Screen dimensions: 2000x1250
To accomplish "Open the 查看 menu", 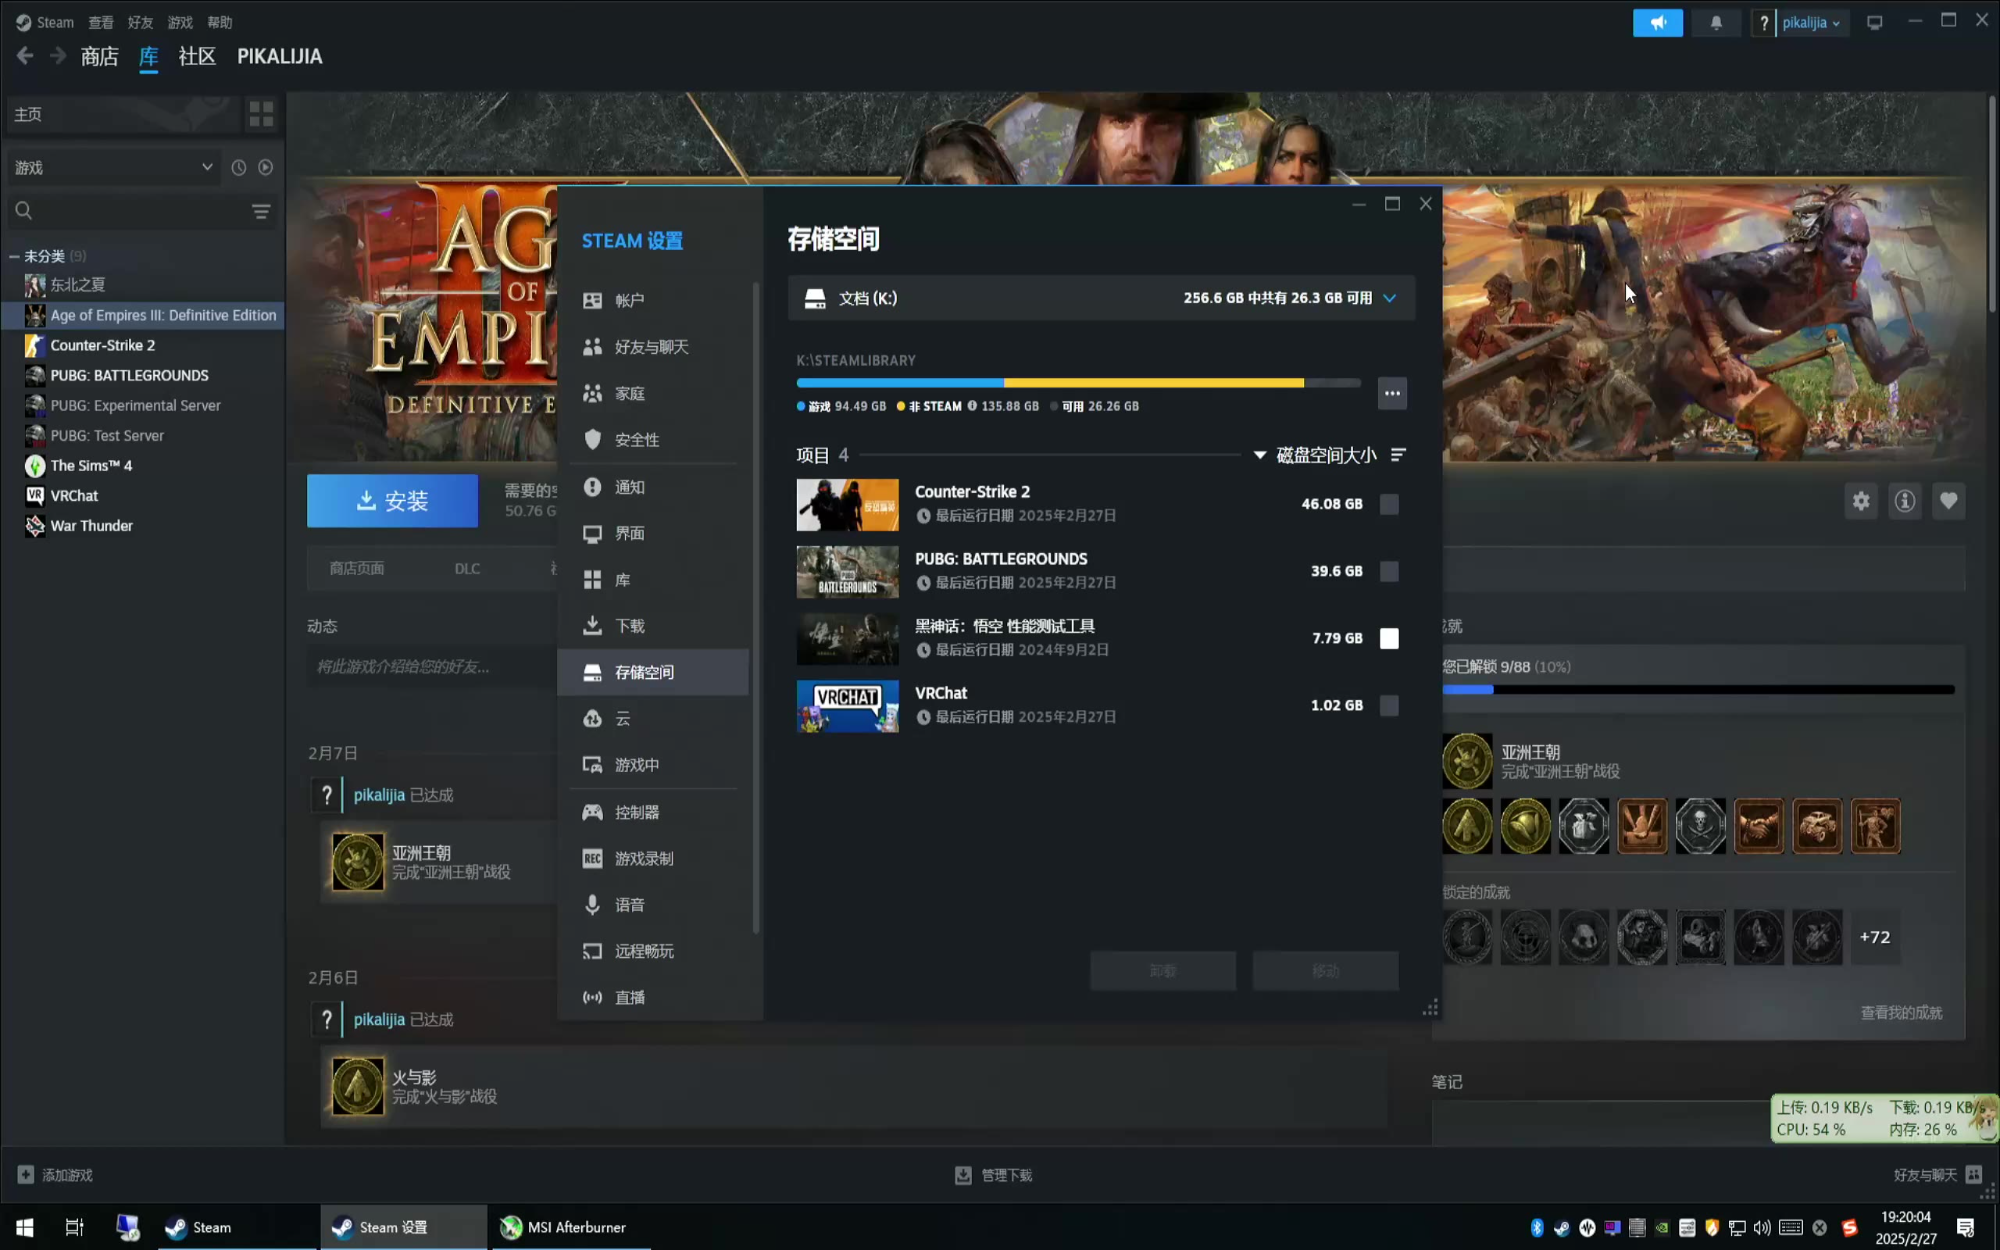I will (100, 22).
